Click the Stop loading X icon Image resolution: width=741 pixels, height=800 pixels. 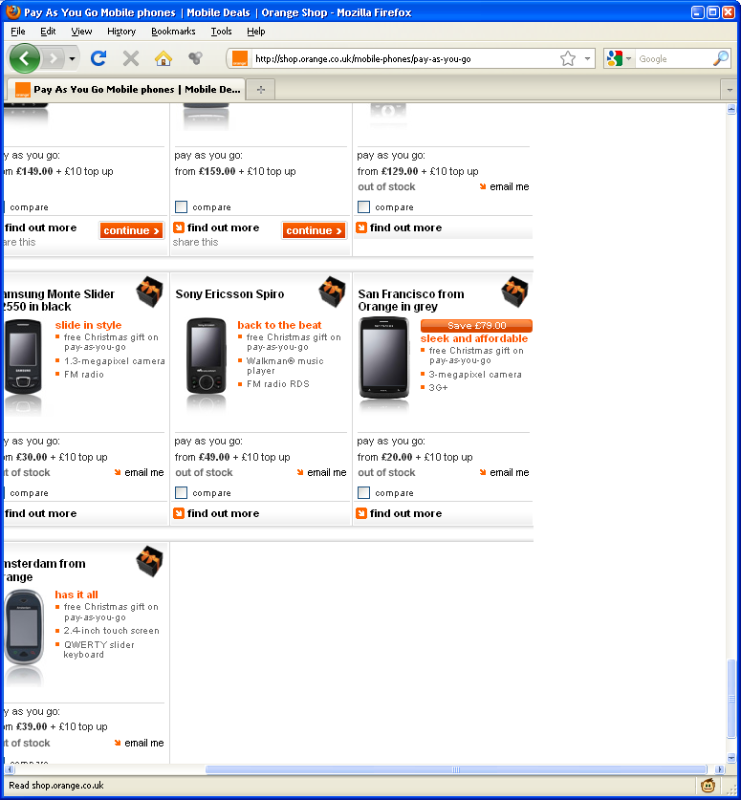coord(131,59)
